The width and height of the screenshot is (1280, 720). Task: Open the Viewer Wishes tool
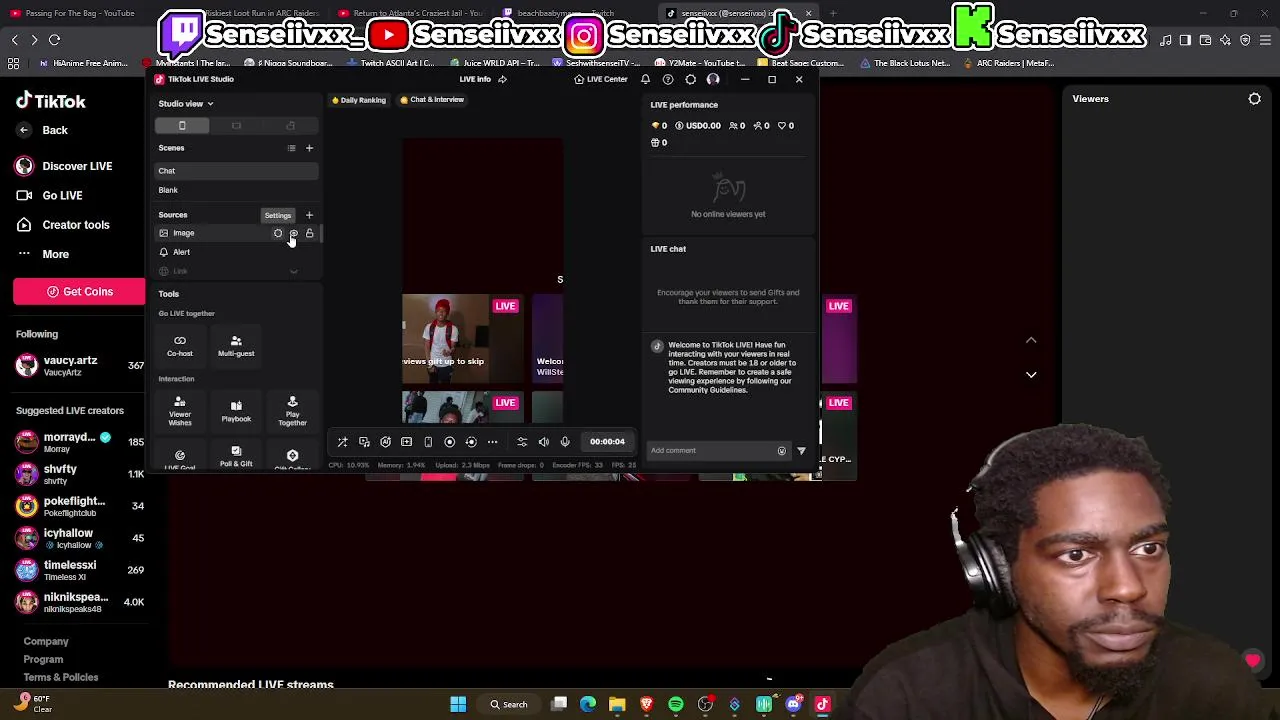(x=180, y=411)
